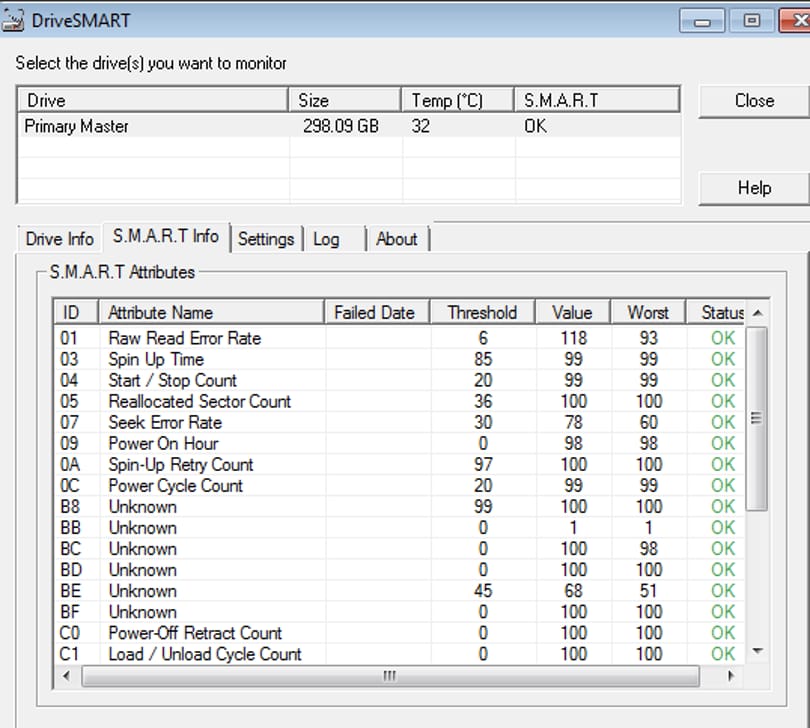The image size is (810, 728).
Task: Select Load / Unload Cycle Count row
Action: pyautogui.click(x=399, y=654)
